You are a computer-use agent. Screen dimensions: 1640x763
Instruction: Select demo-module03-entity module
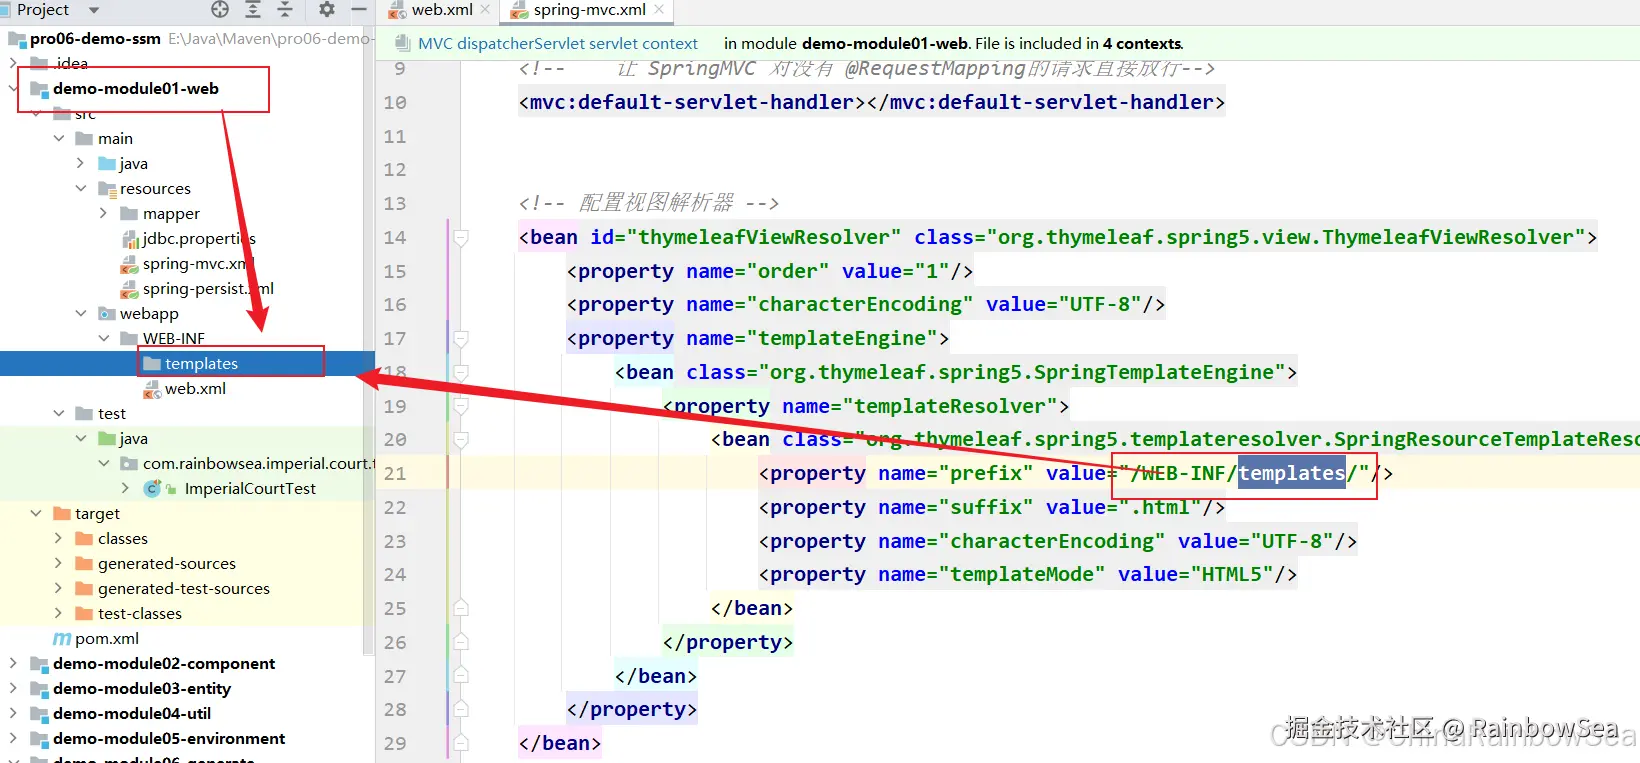tap(142, 689)
